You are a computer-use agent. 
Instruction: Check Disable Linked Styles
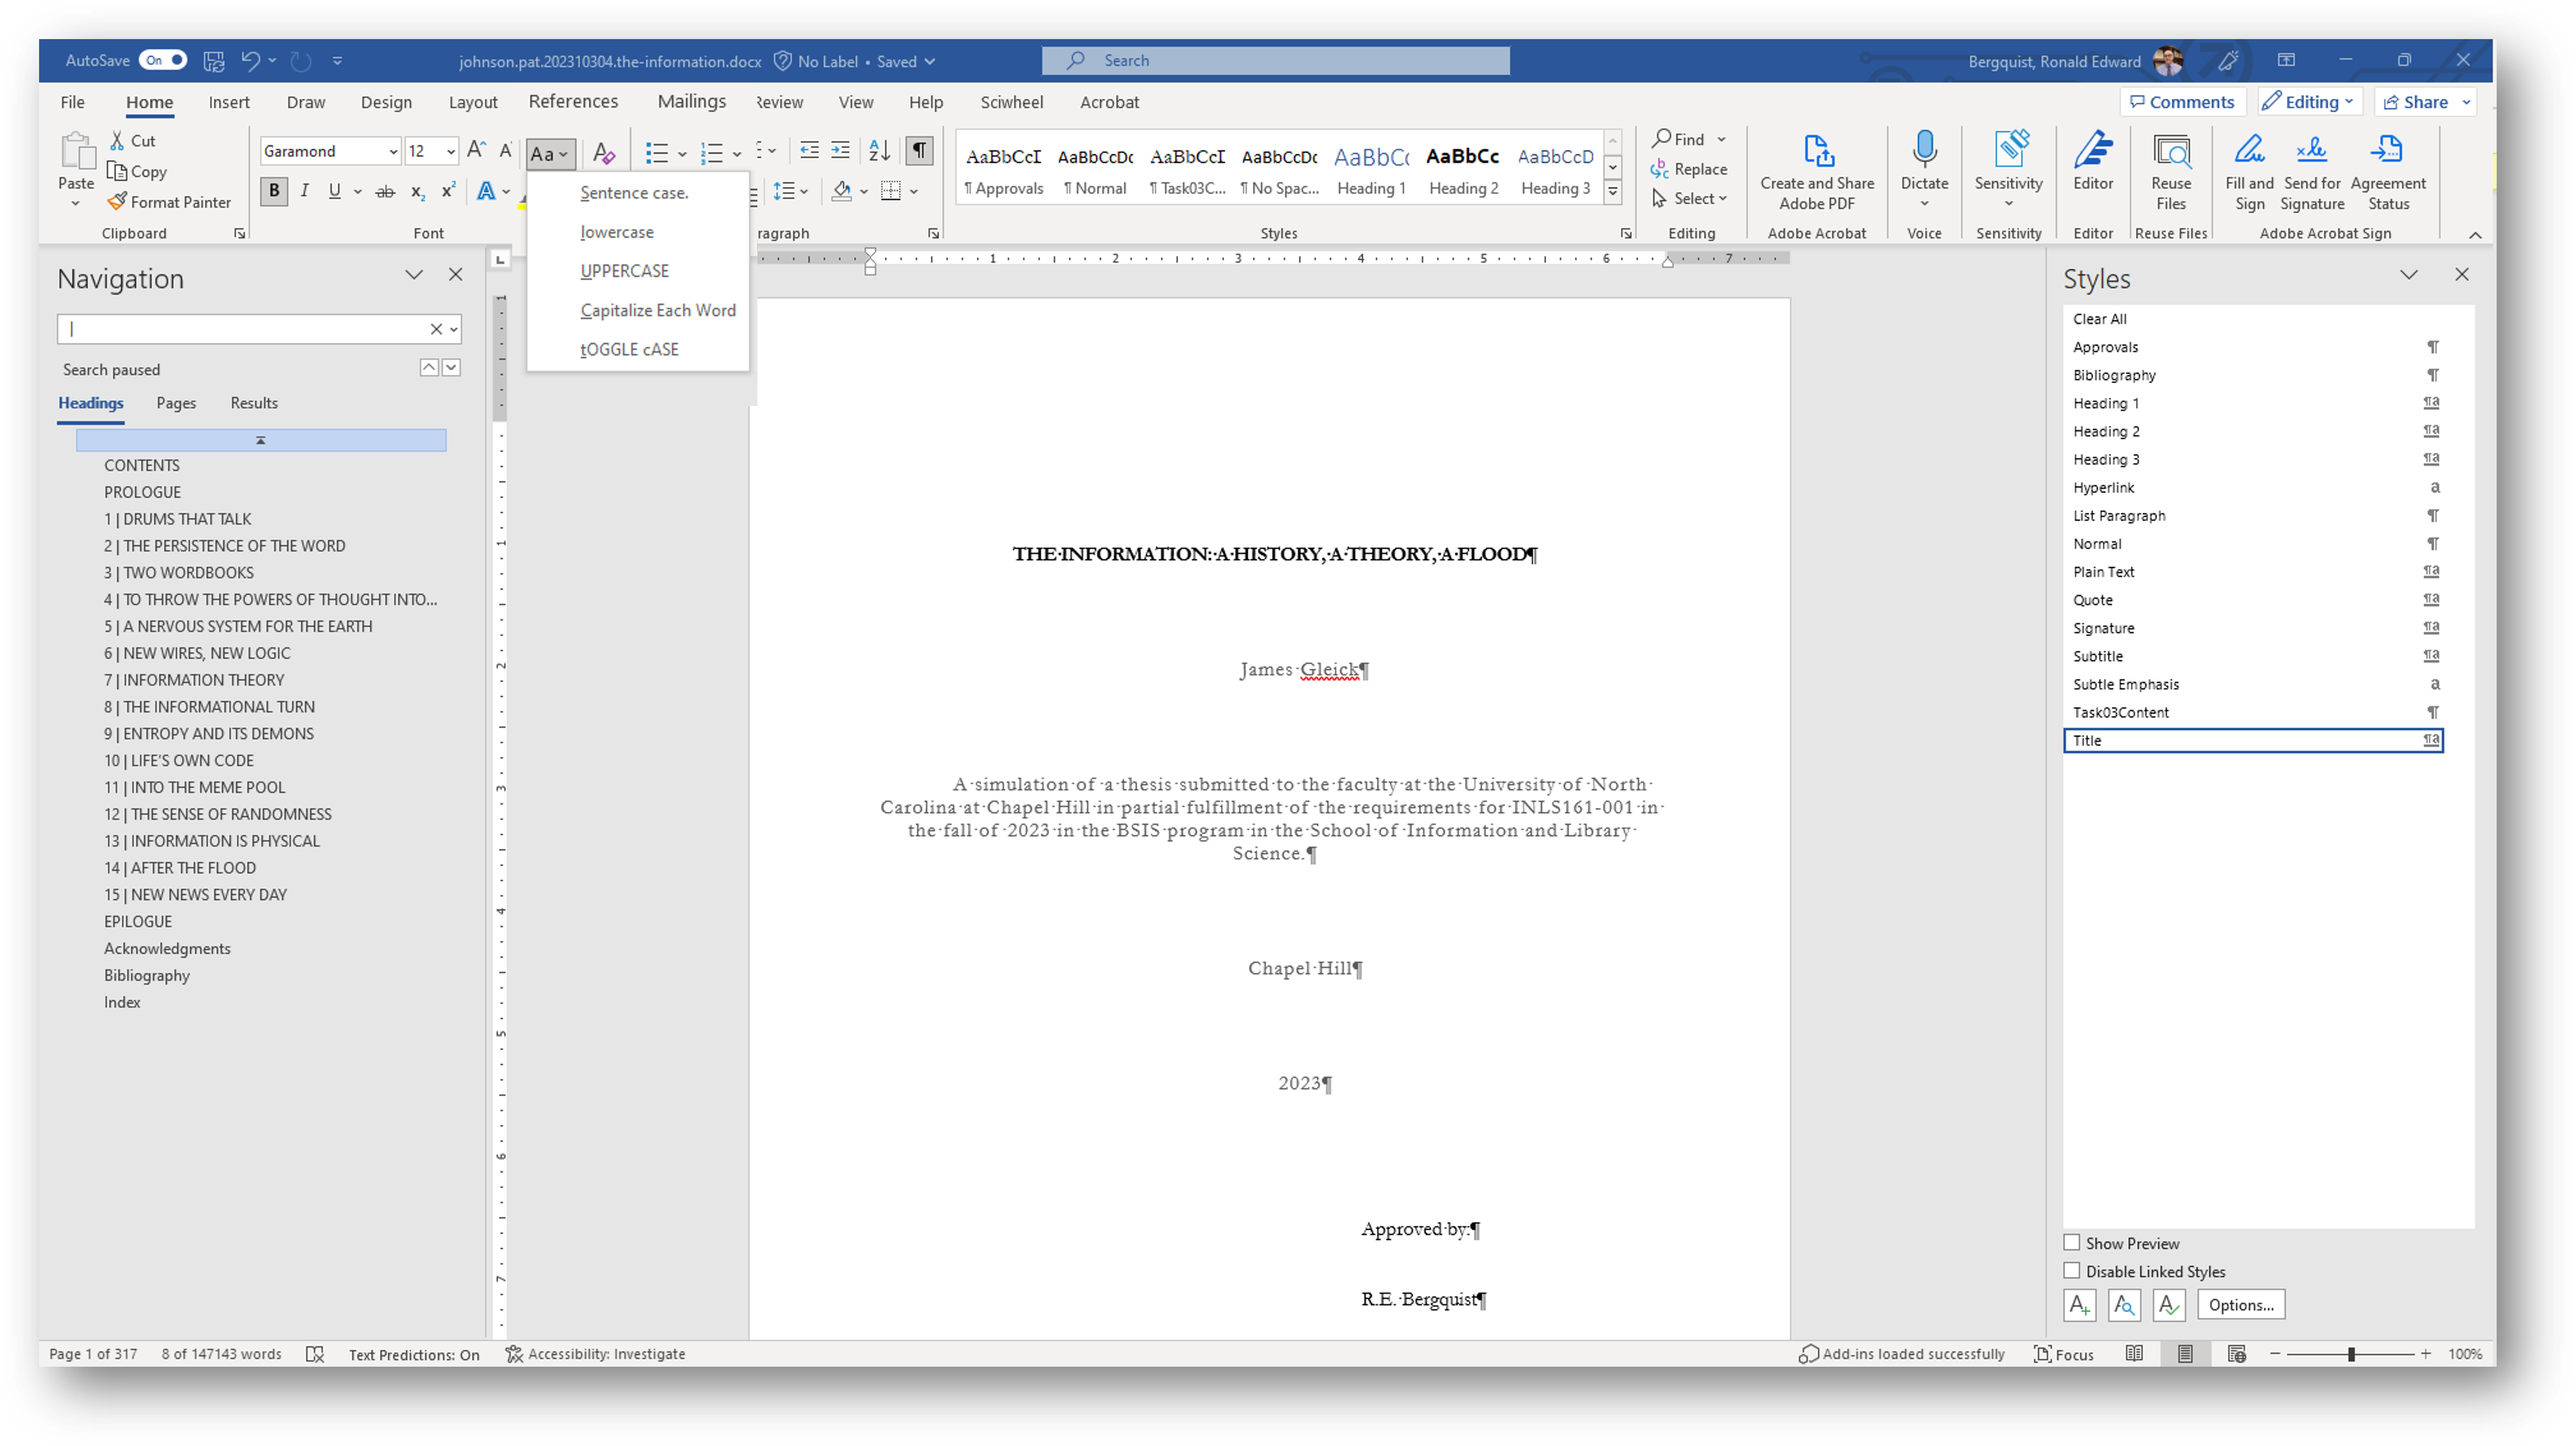click(2073, 1270)
